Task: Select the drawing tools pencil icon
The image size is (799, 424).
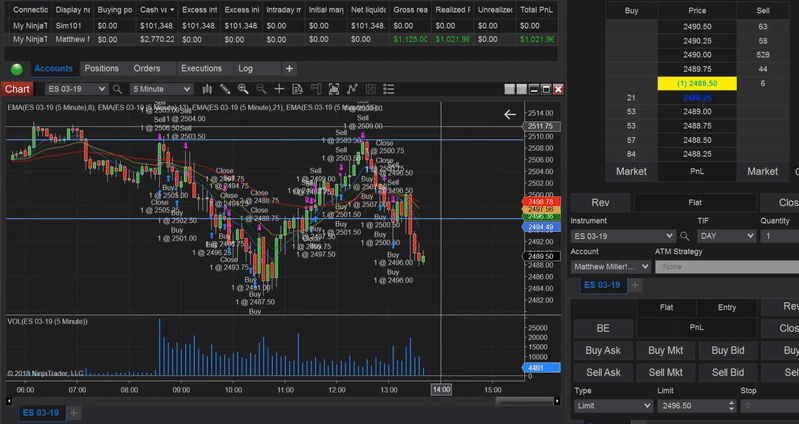Action: click(225, 89)
